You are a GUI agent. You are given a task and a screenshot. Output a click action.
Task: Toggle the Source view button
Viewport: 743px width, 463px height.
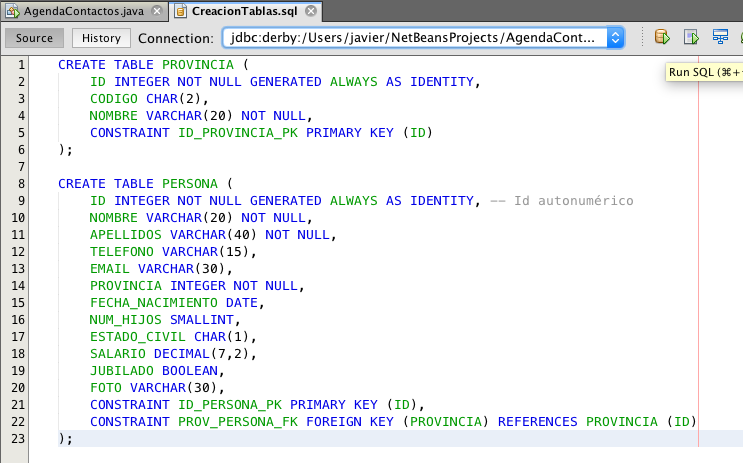(x=35, y=38)
